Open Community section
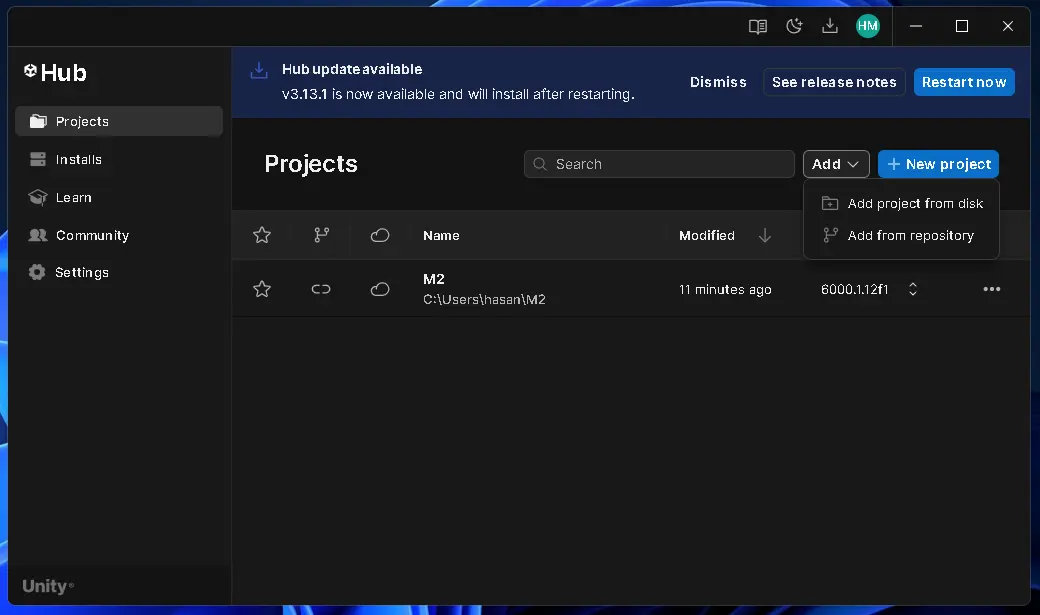1040x615 pixels. click(119, 236)
